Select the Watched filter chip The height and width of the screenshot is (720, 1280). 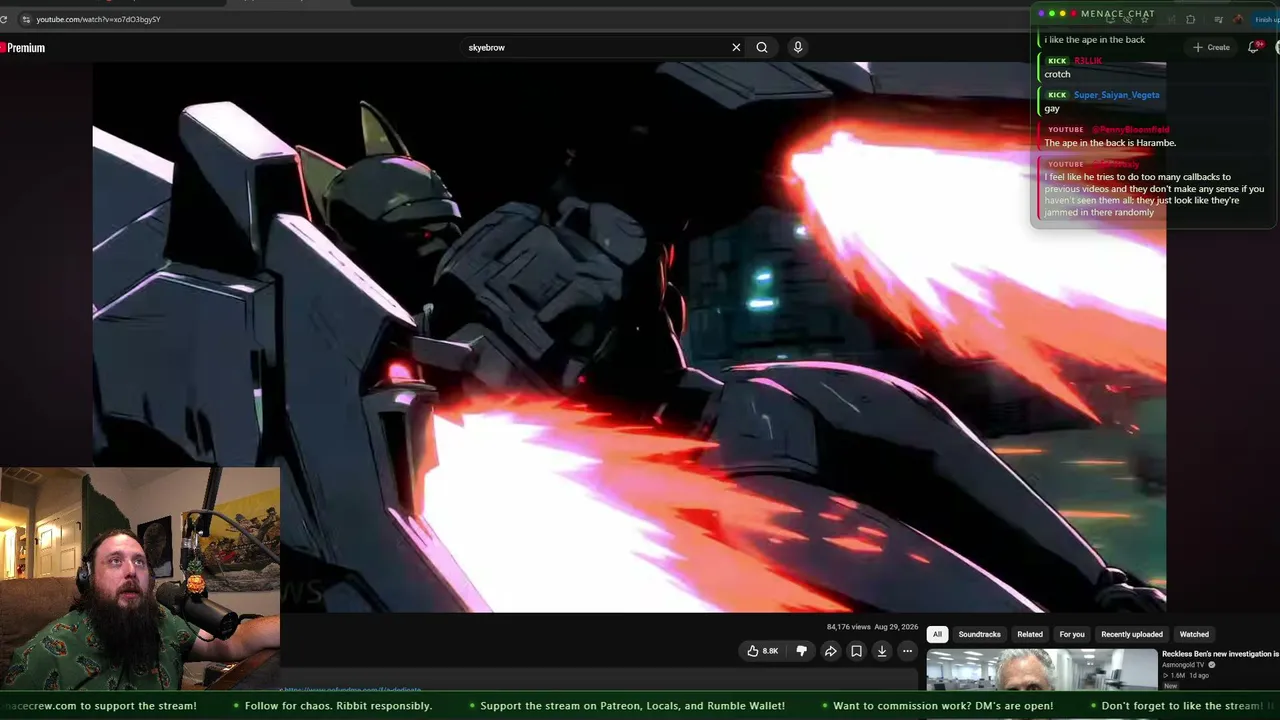point(1194,634)
